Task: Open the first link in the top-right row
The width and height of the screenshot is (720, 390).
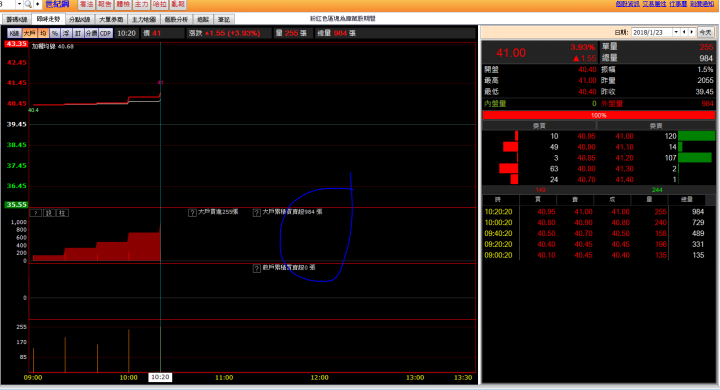Action: [x=627, y=4]
